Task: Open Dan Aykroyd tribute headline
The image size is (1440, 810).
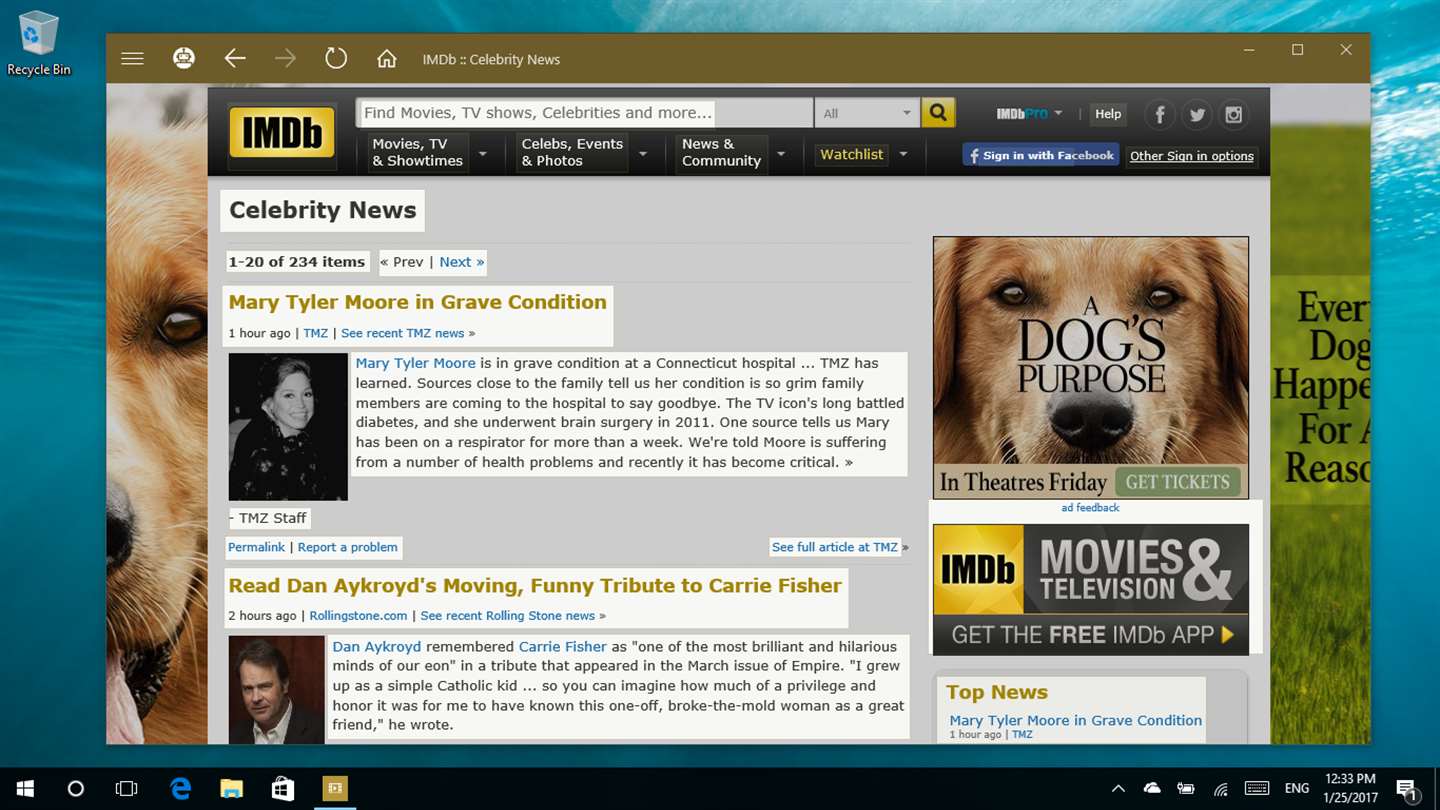Action: [535, 586]
